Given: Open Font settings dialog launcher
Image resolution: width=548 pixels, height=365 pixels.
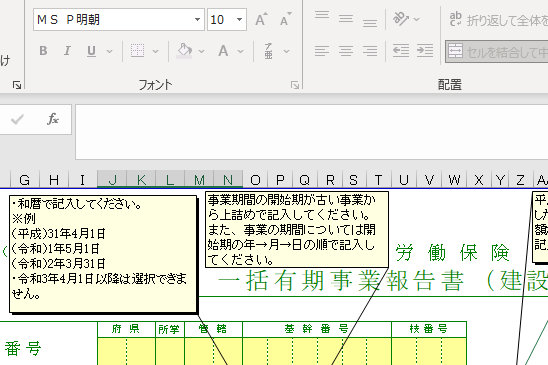Looking at the screenshot, I should [x=295, y=85].
